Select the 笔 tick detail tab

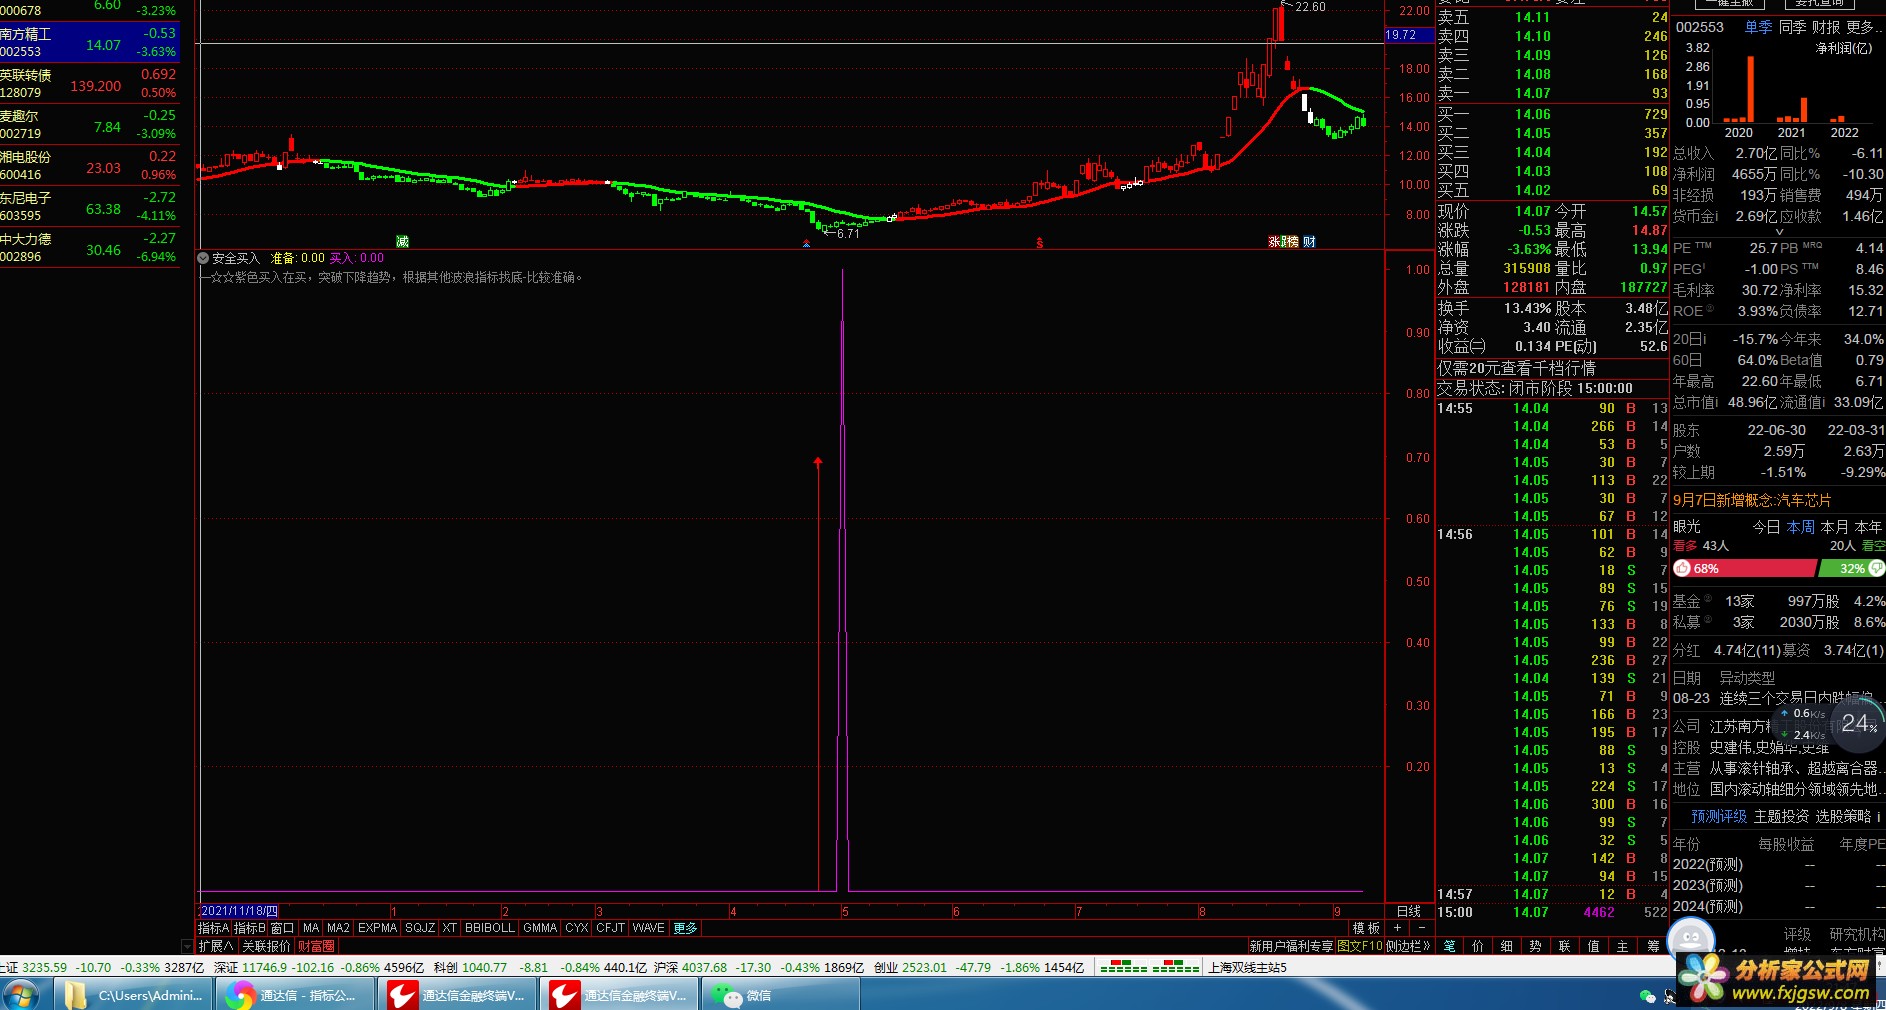(1449, 946)
